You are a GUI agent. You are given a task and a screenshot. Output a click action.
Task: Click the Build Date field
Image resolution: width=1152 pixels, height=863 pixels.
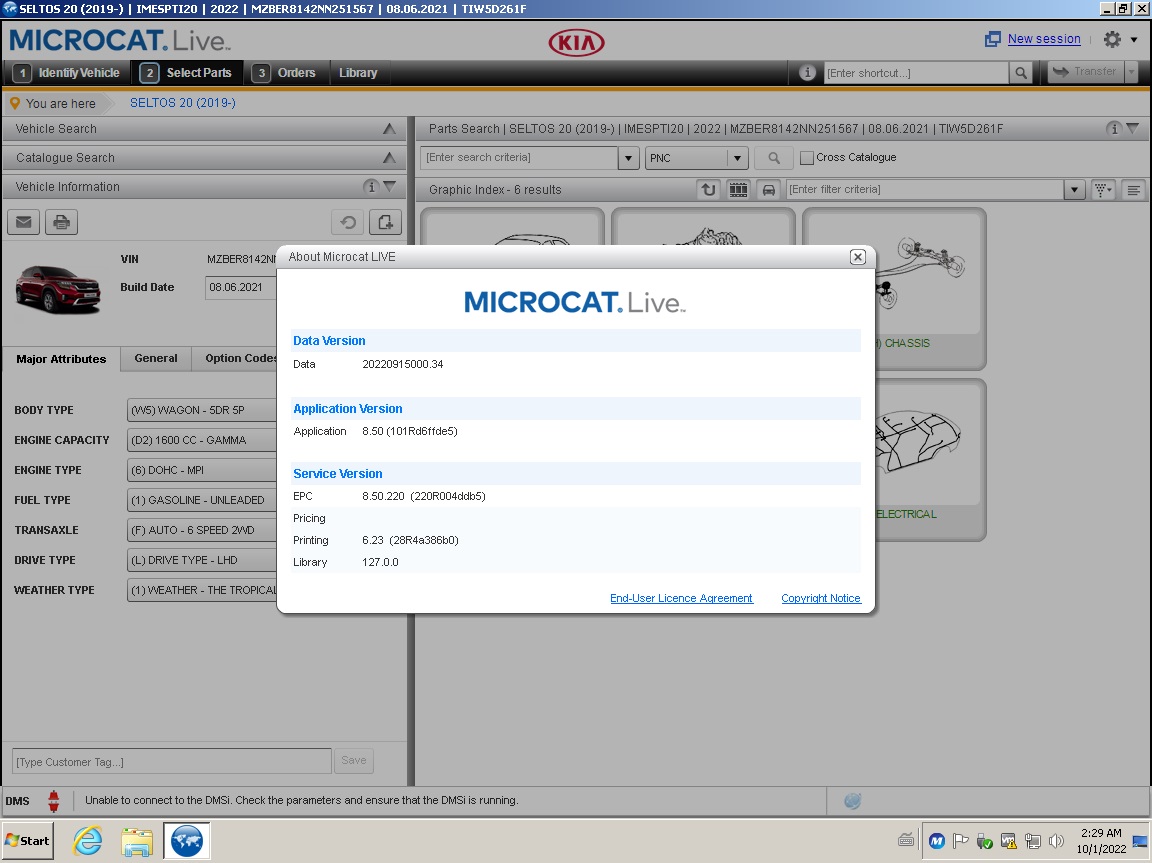click(x=240, y=287)
